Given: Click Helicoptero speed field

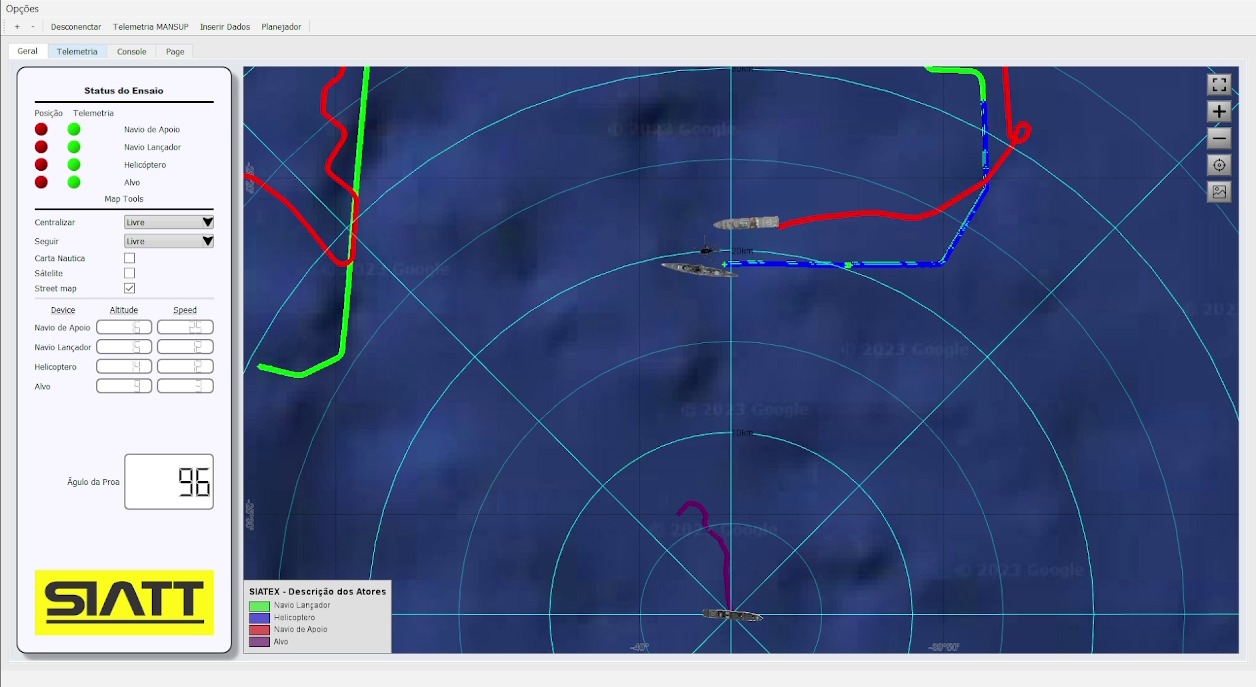Looking at the screenshot, I should tap(185, 366).
